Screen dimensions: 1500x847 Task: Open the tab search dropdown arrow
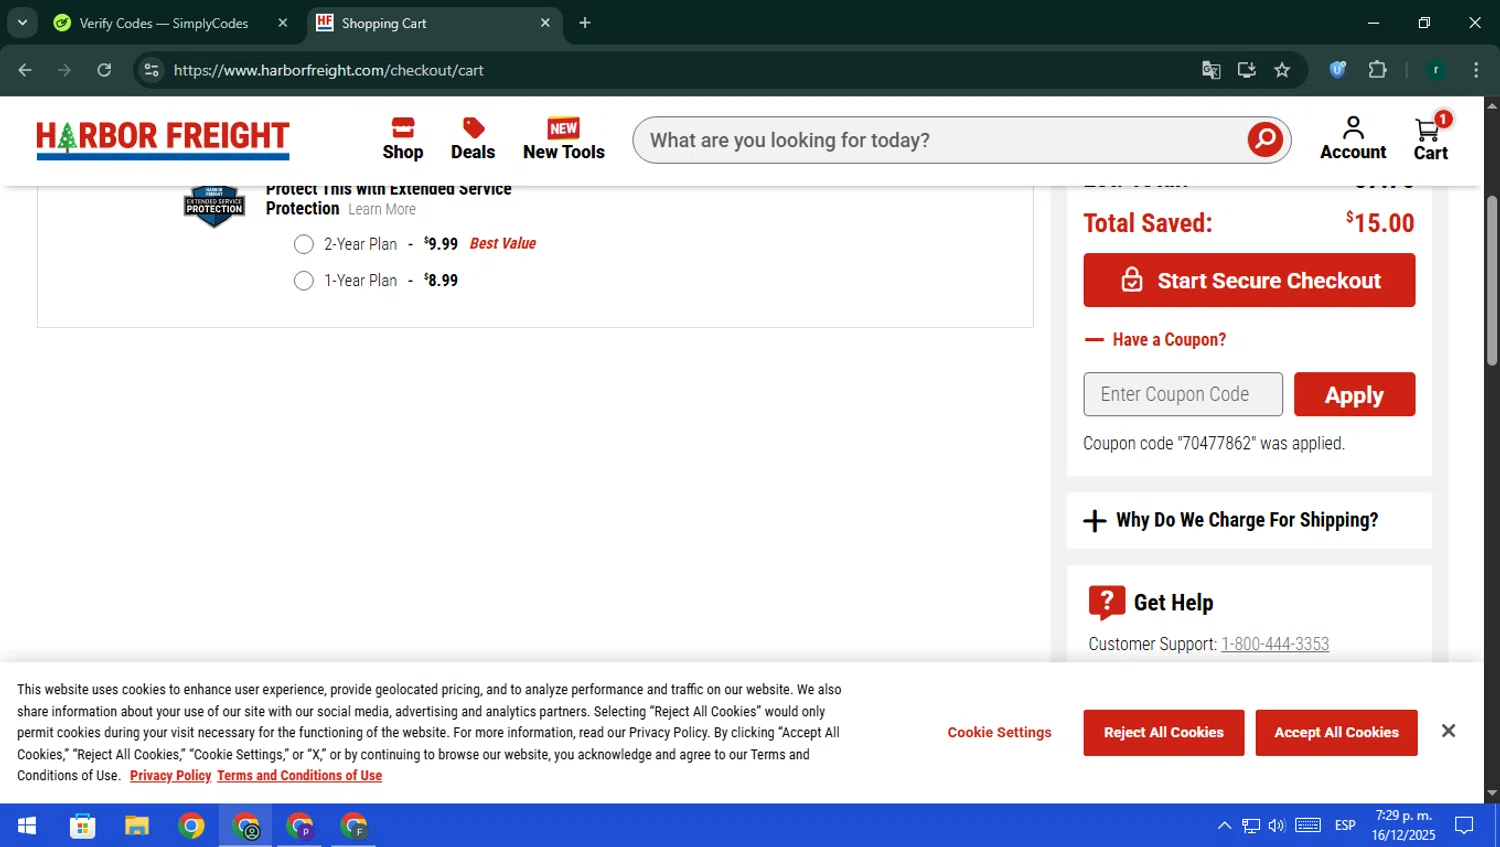click(22, 22)
